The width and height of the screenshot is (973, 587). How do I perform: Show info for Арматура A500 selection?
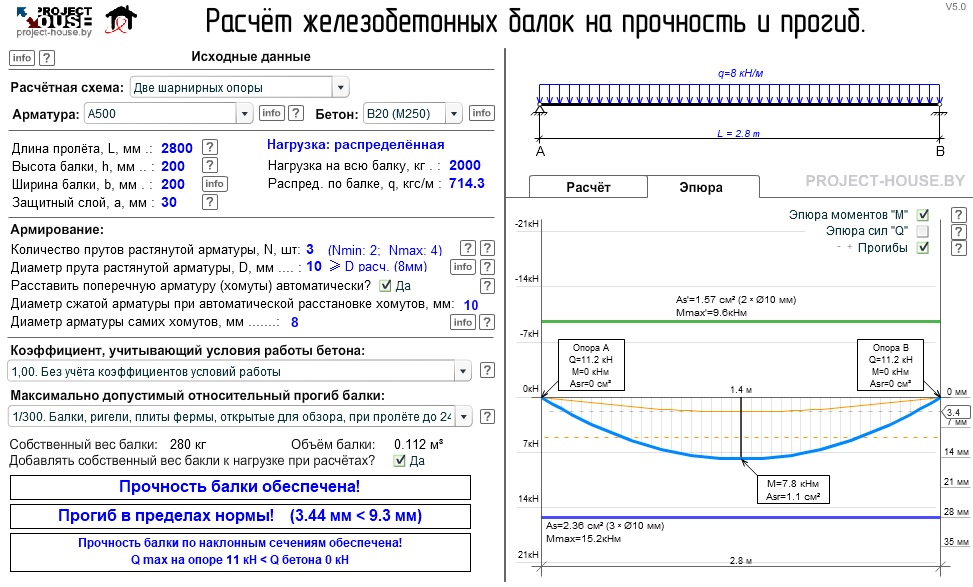(x=271, y=113)
